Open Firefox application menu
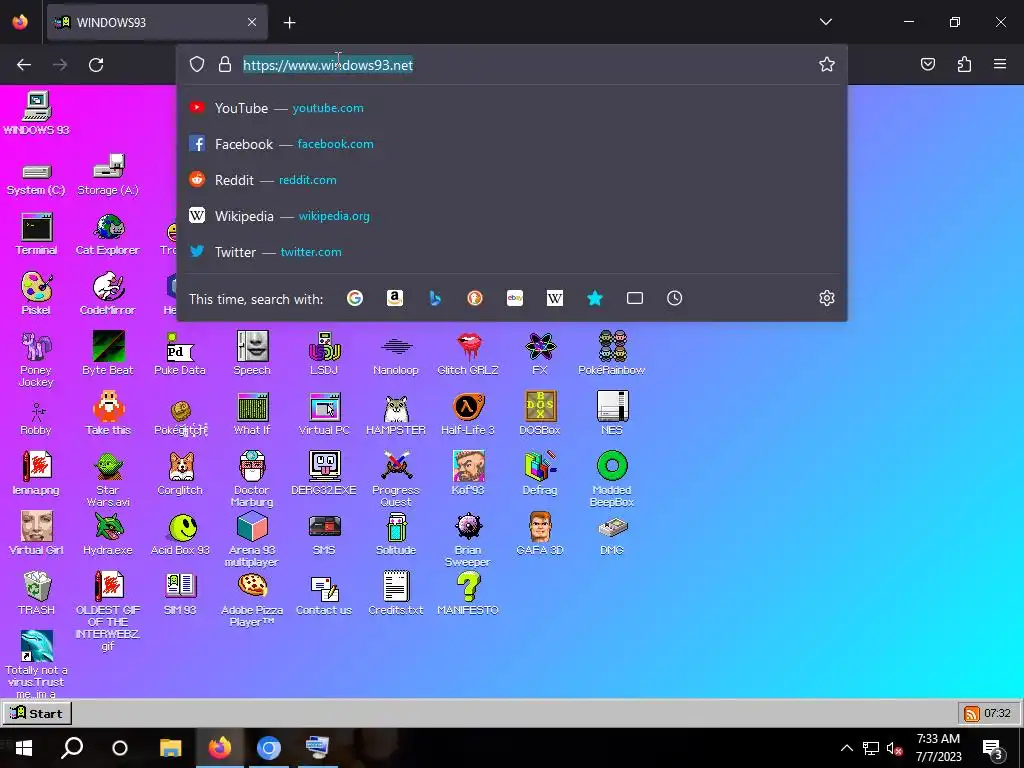The width and height of the screenshot is (1024, 768). pos(1000,64)
